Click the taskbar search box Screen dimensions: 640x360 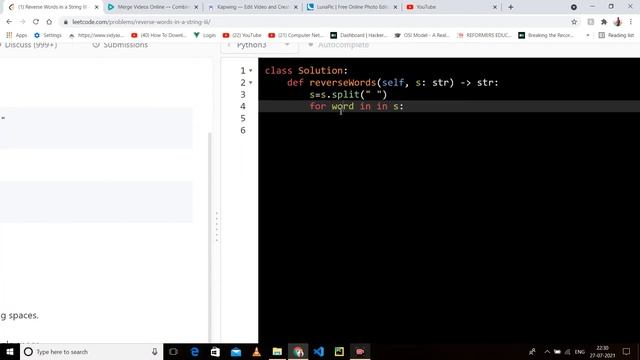[x=91, y=351]
